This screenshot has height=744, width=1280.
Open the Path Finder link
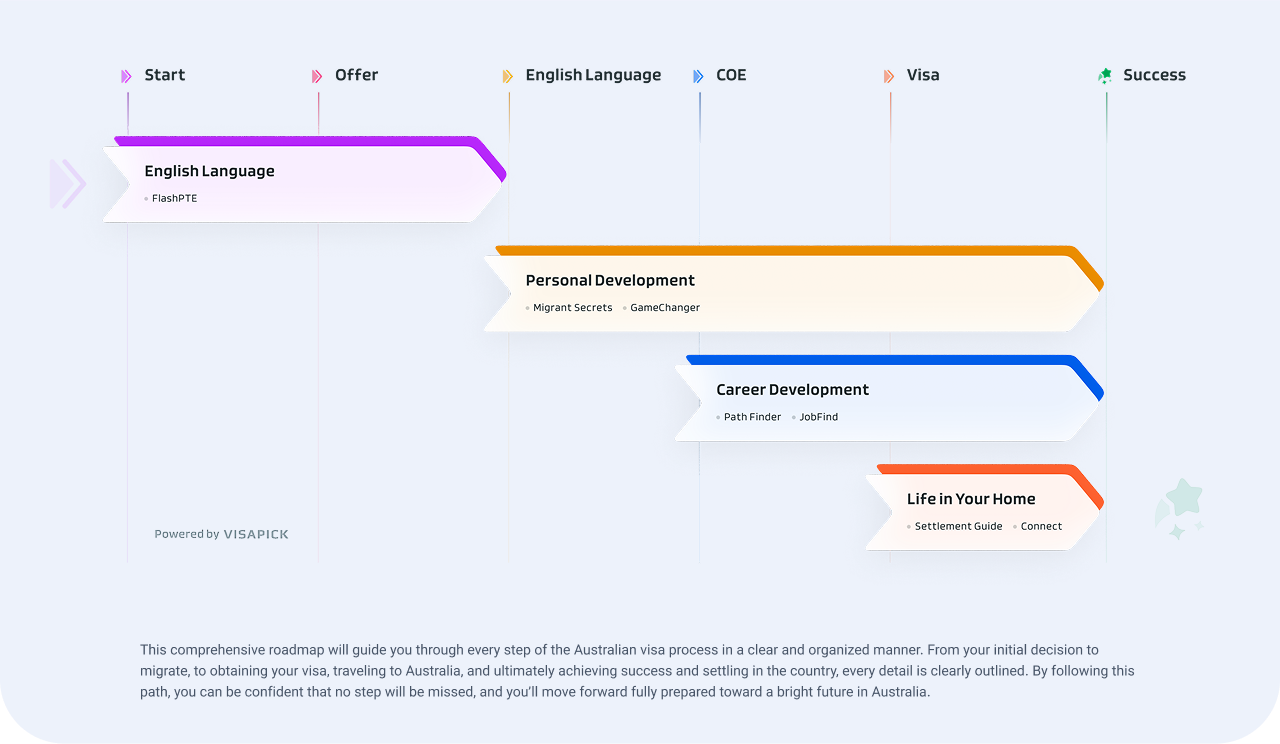pyautogui.click(x=752, y=417)
